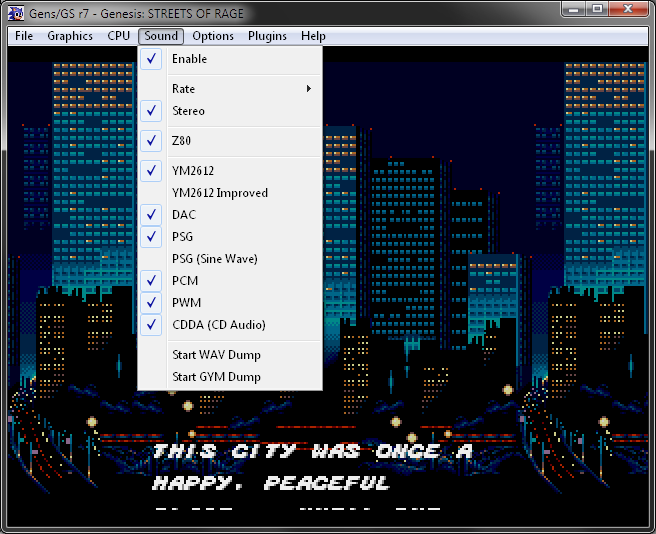Open the File menu
This screenshot has height=534, width=656.
24,36
